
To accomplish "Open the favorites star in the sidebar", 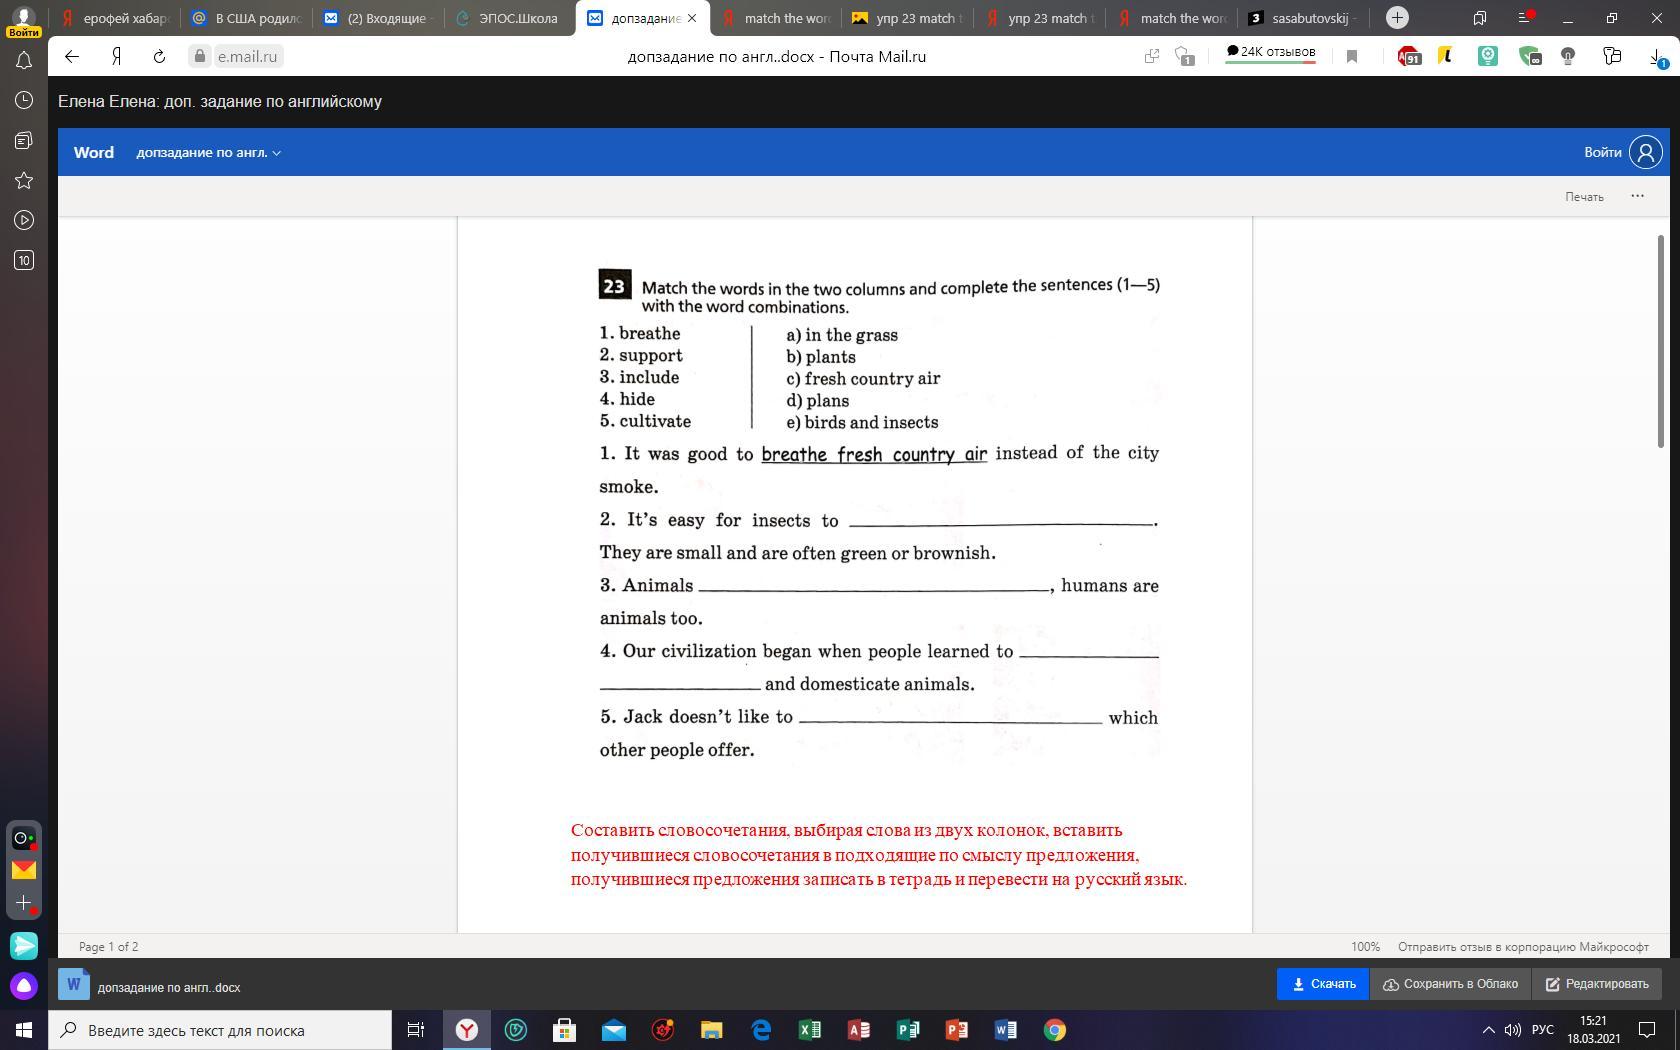I will (x=24, y=181).
